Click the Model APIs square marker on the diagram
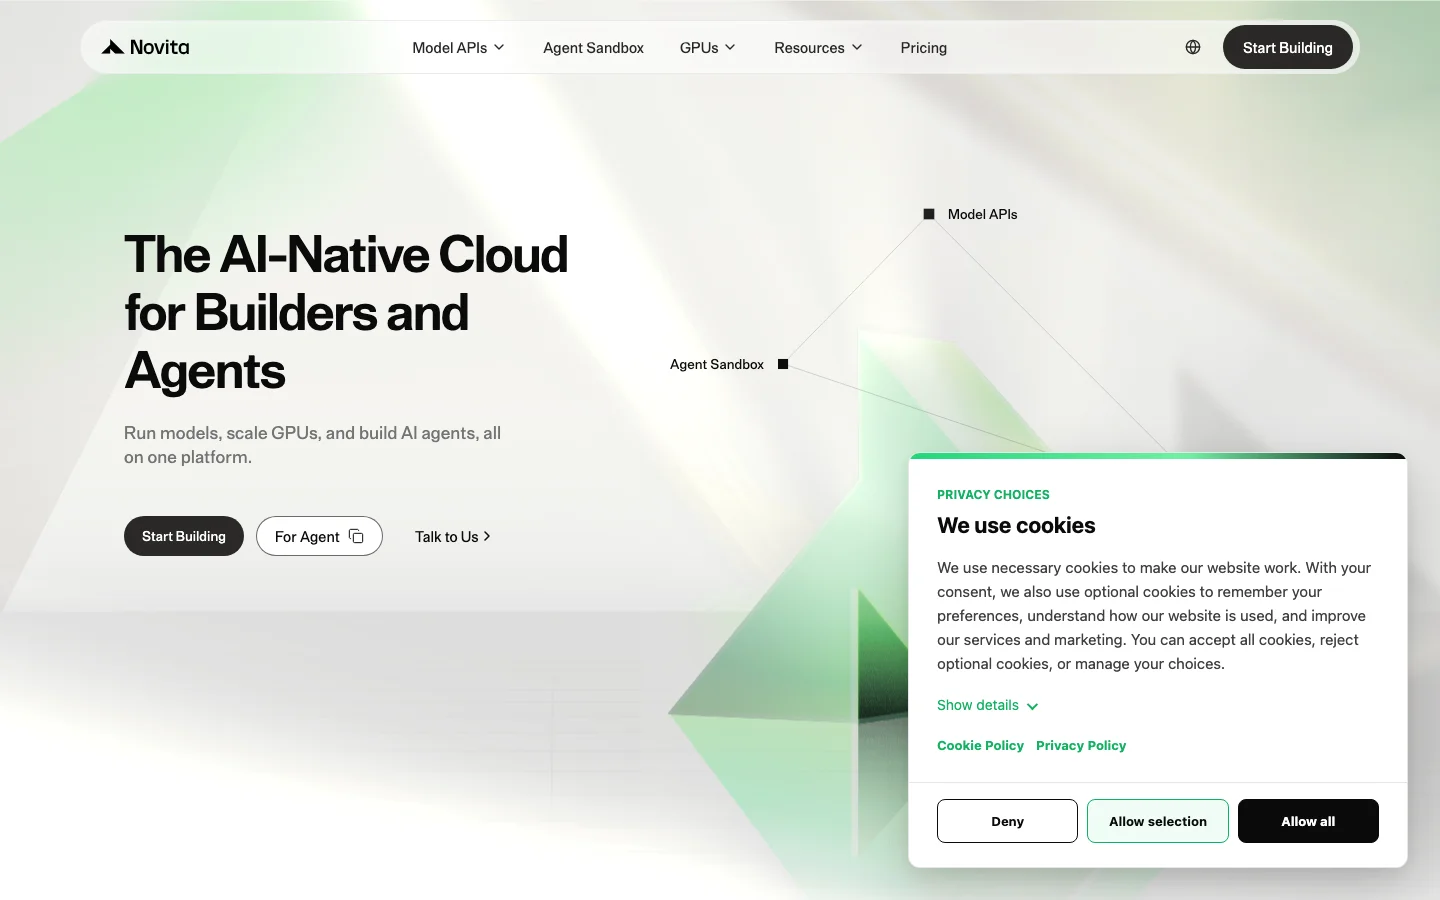Viewport: 1440px width, 900px height. point(929,214)
